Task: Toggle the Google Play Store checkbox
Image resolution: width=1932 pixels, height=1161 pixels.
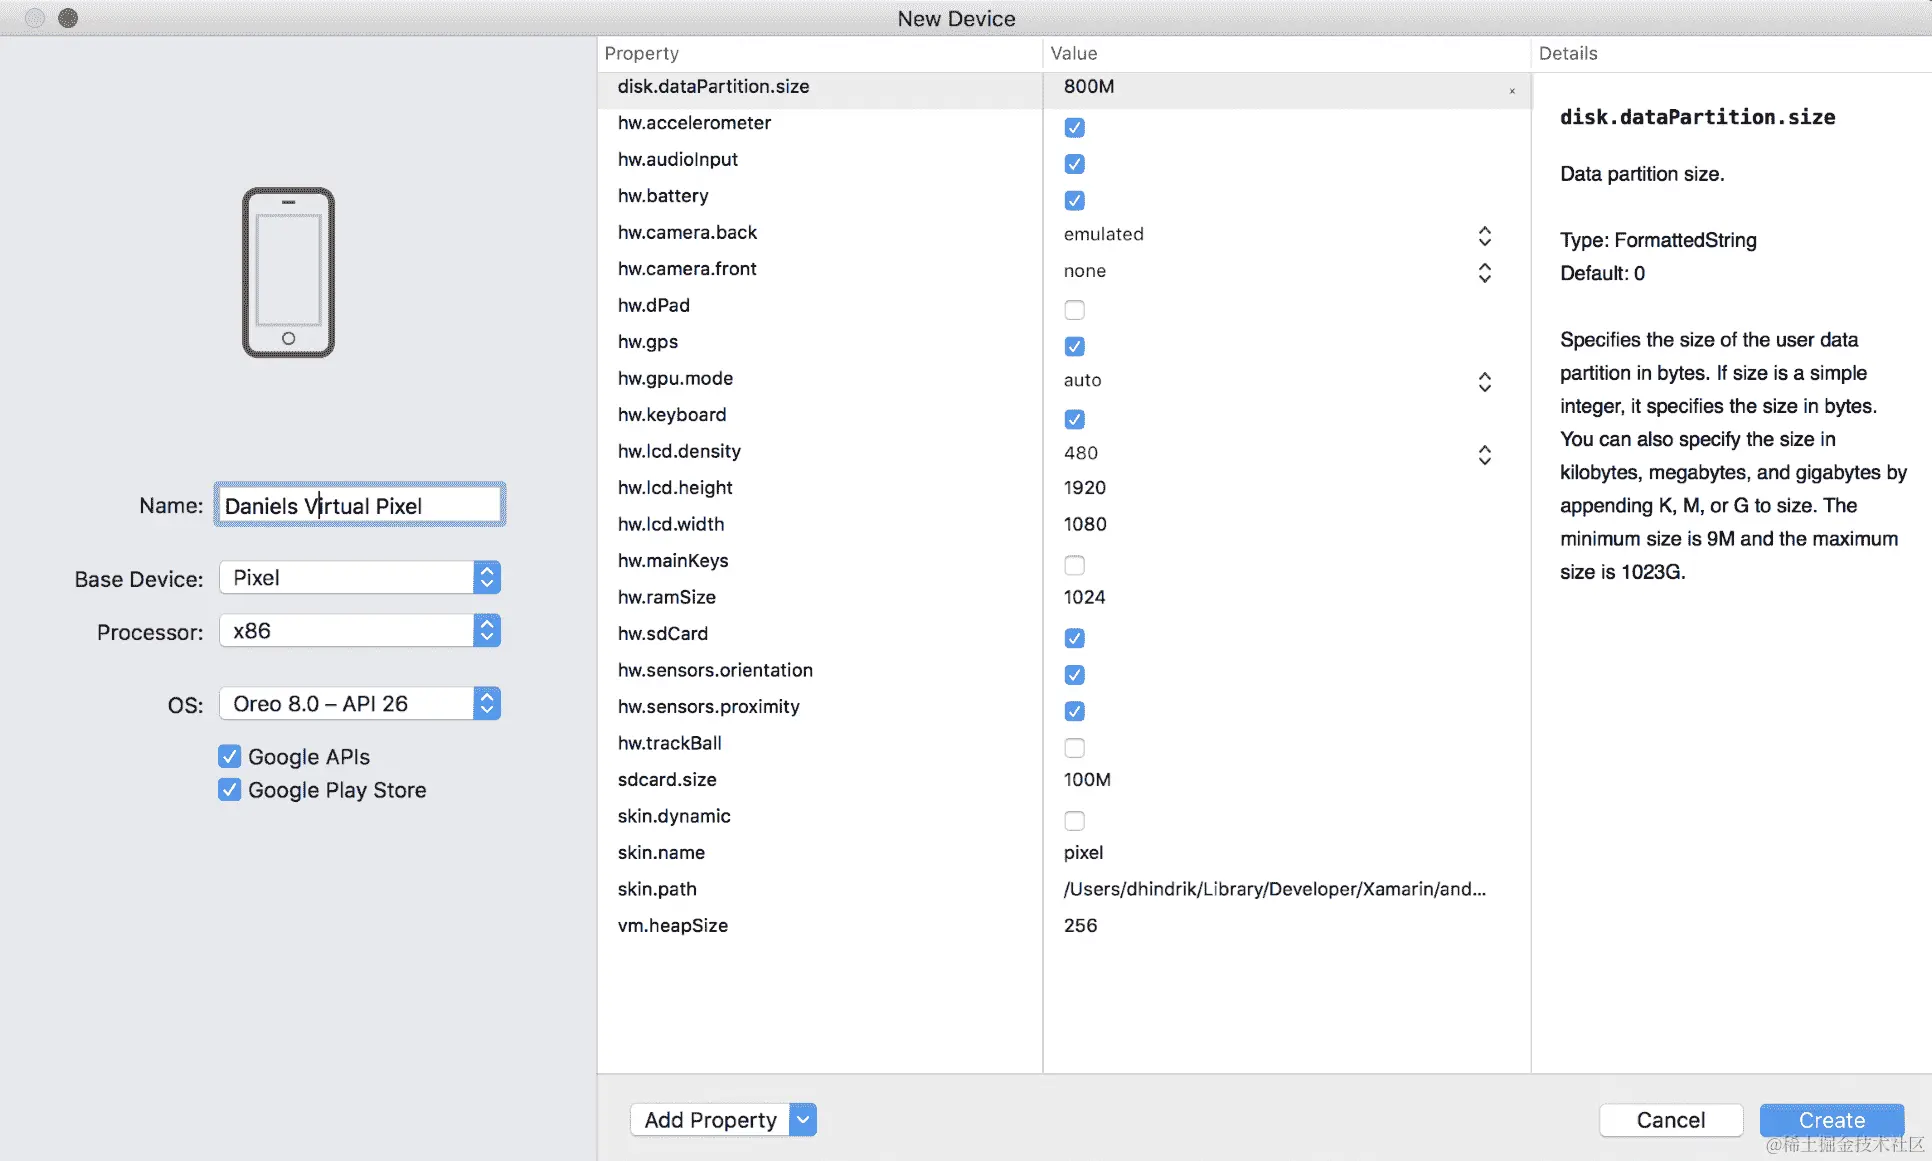Action: pos(230,790)
